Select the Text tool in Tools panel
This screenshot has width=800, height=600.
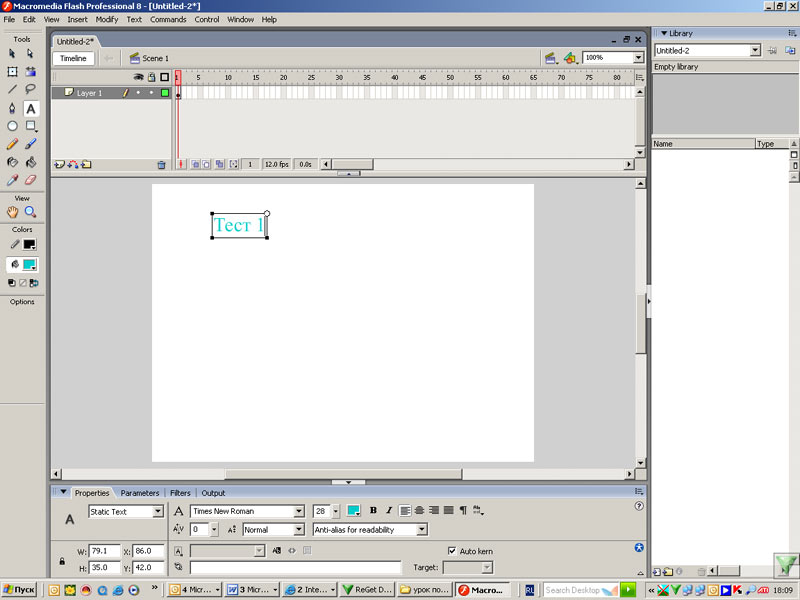pos(30,108)
